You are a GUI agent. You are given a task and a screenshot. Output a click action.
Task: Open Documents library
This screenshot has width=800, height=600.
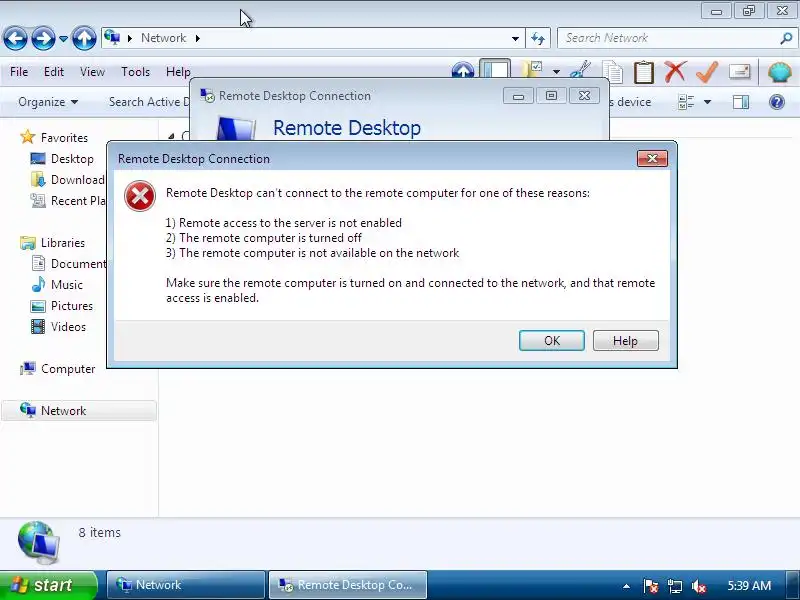68,264
